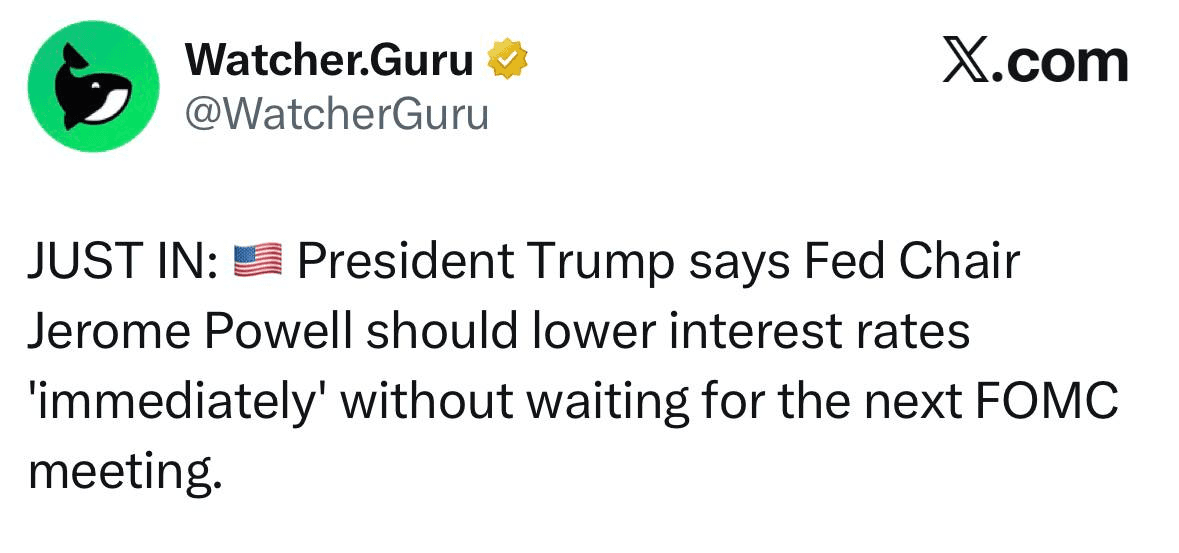Click the "JUST IN:" text

click(124, 263)
